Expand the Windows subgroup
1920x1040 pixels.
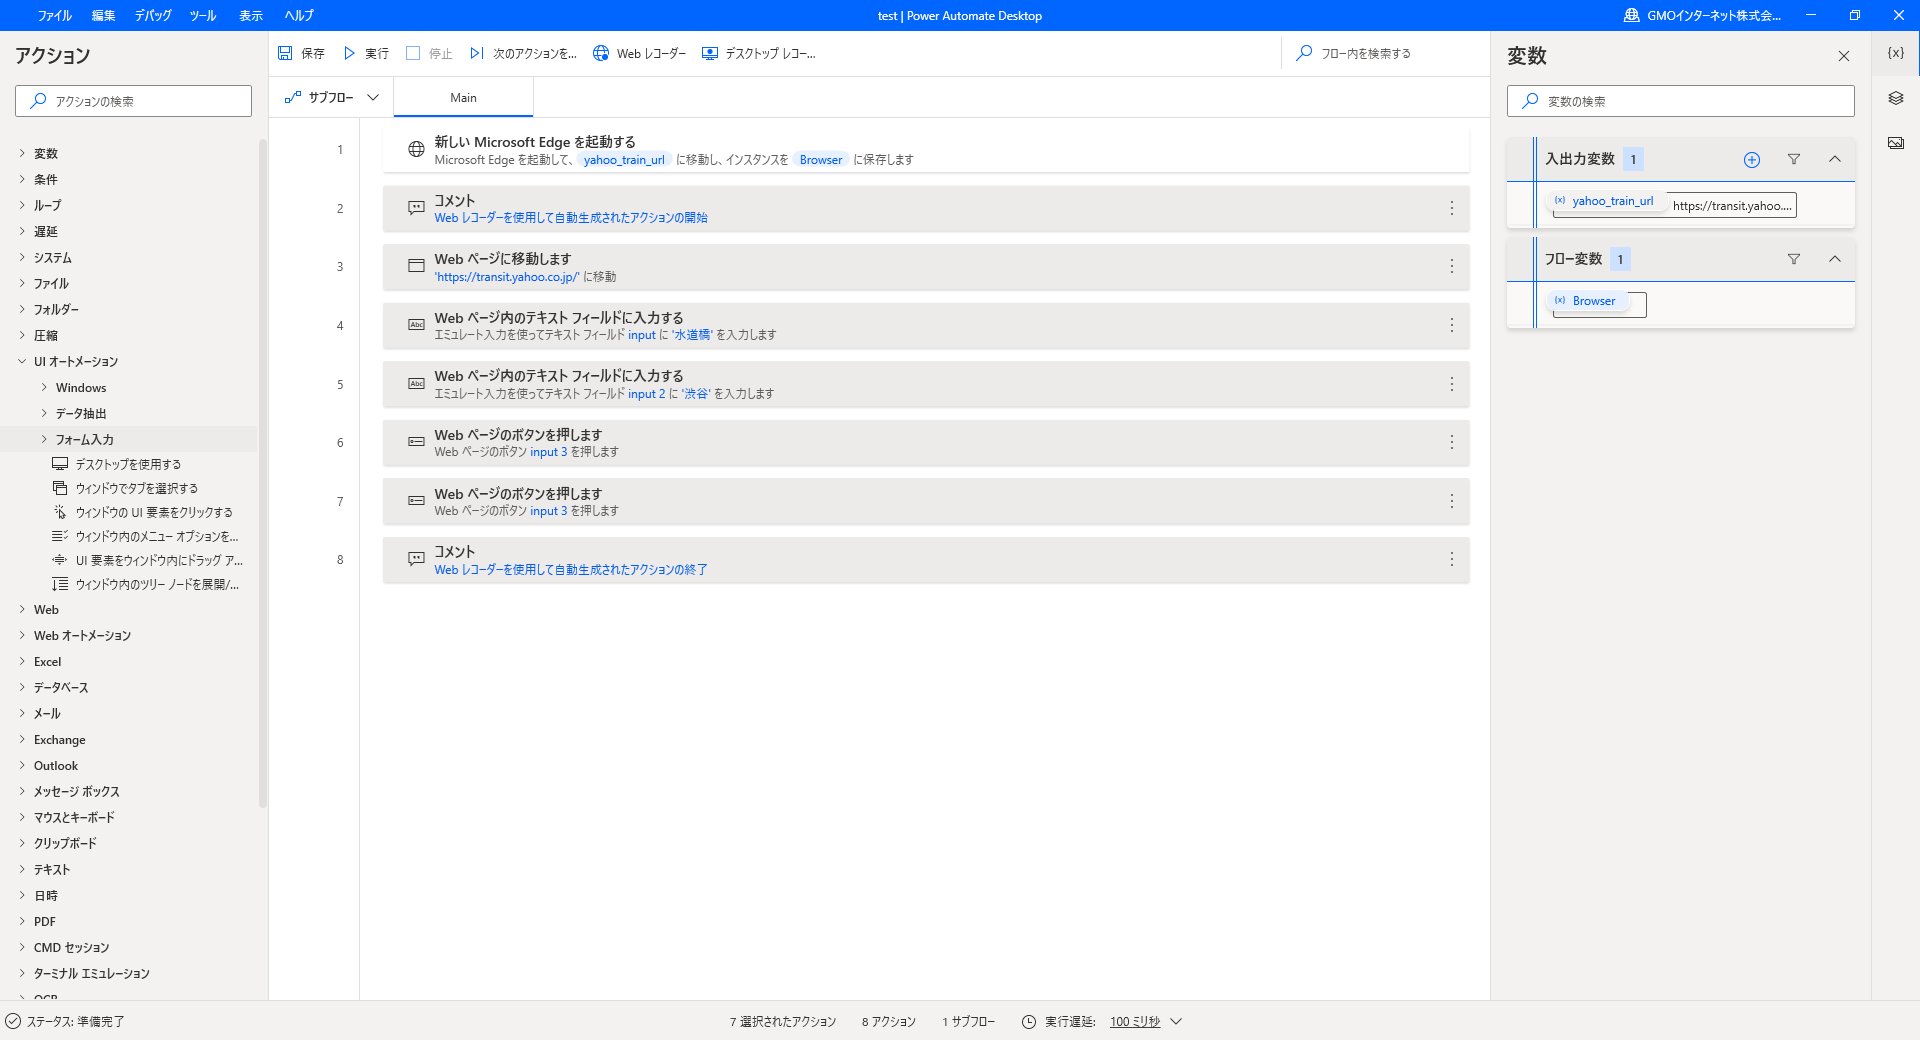click(44, 387)
